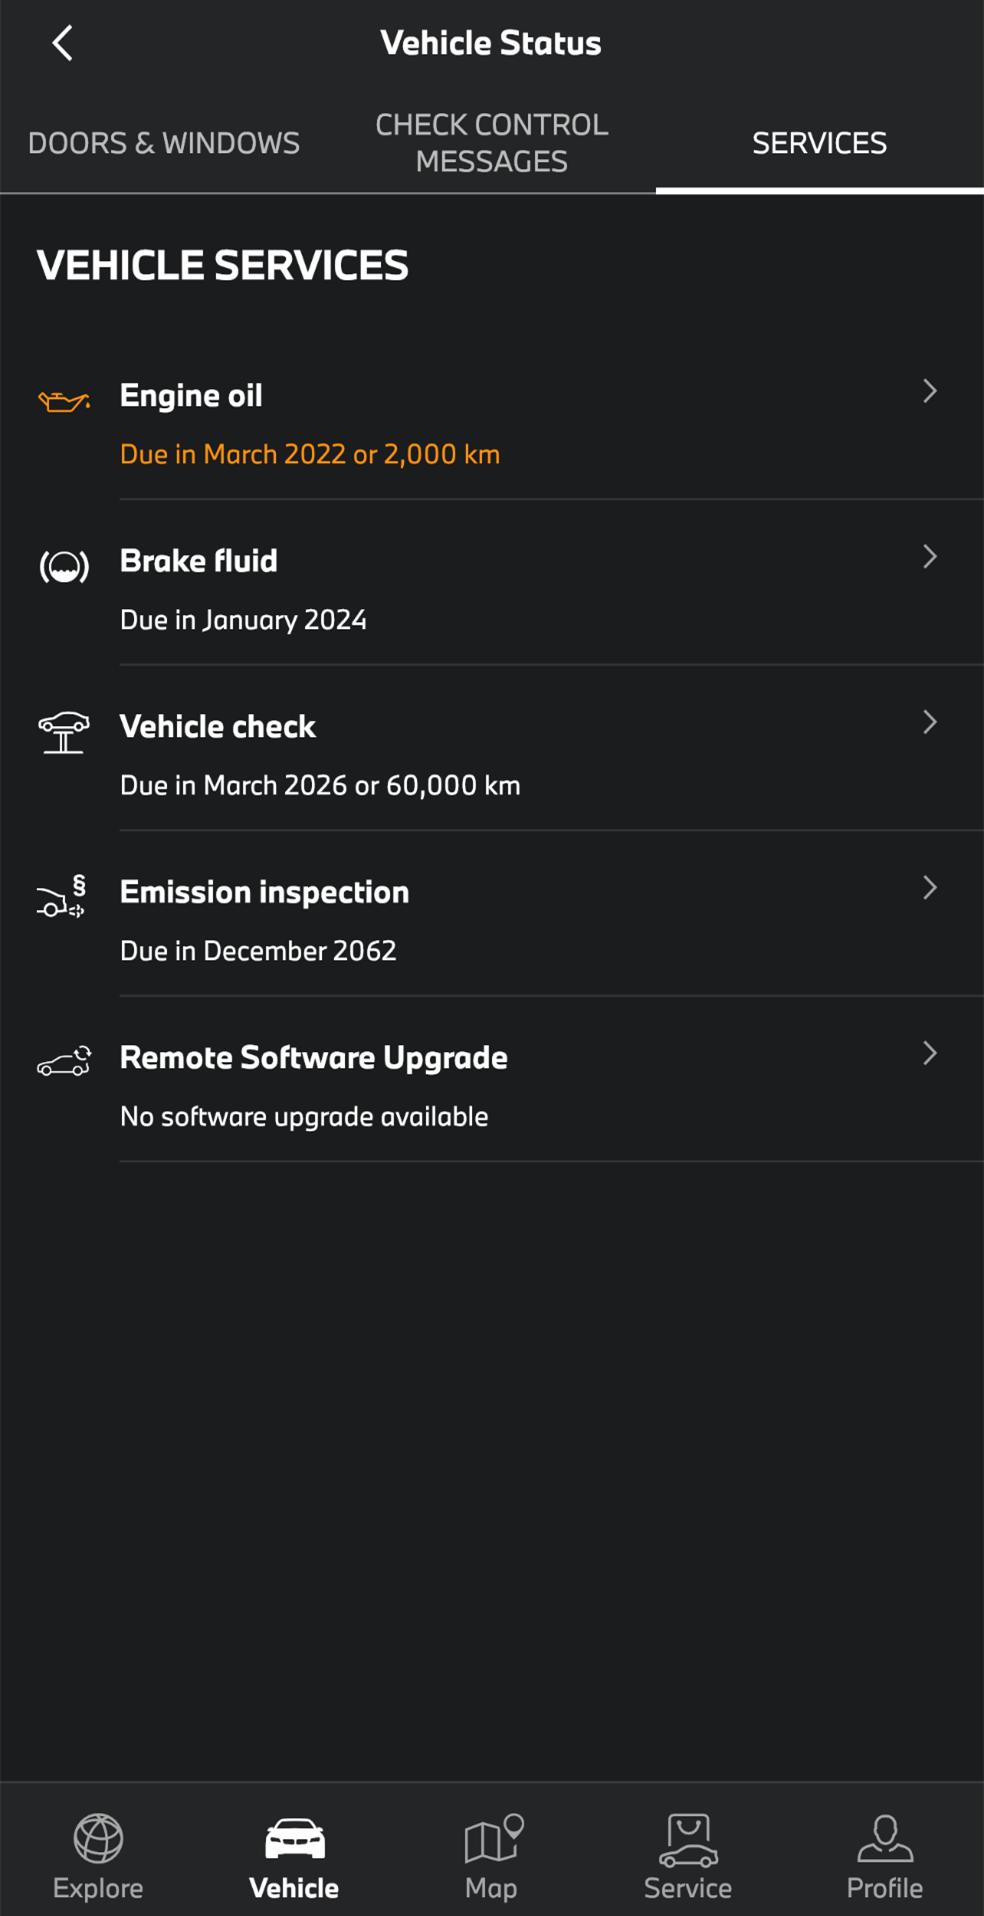Expand Engine oil details chevron
Viewport: 984px width, 1916px height.
[x=930, y=391]
